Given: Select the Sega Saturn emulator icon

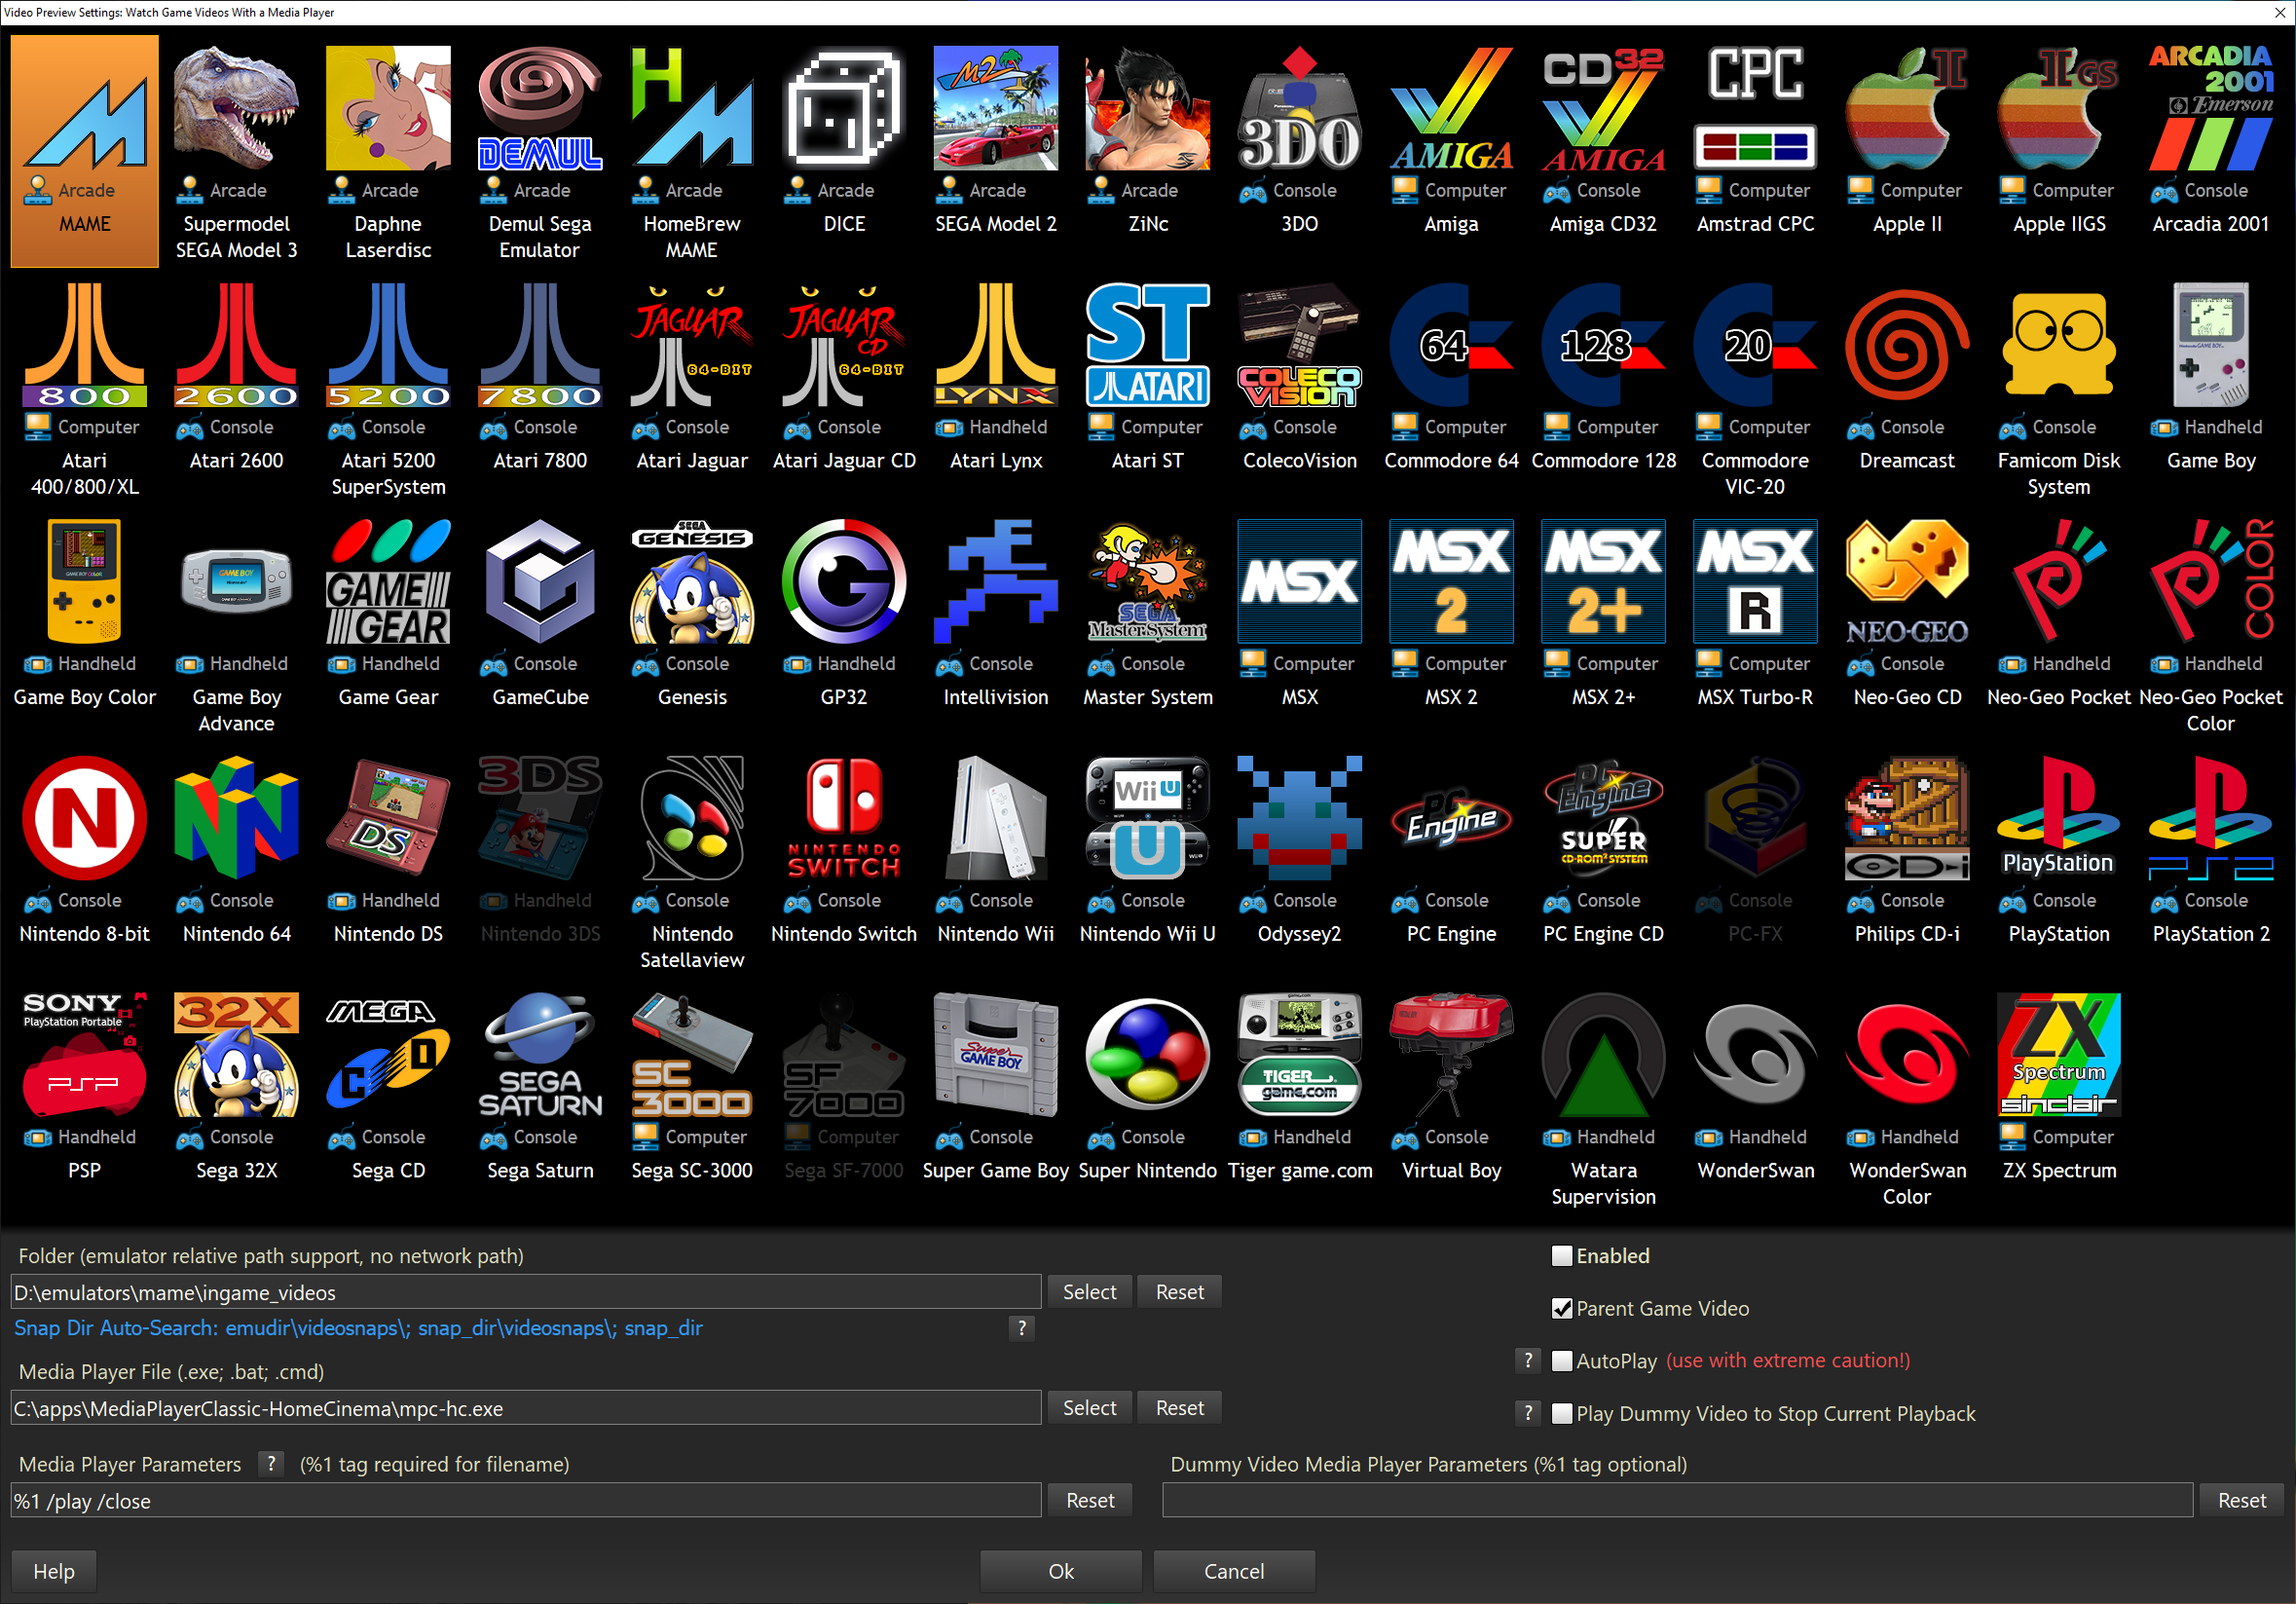Looking at the screenshot, I should tap(540, 1055).
